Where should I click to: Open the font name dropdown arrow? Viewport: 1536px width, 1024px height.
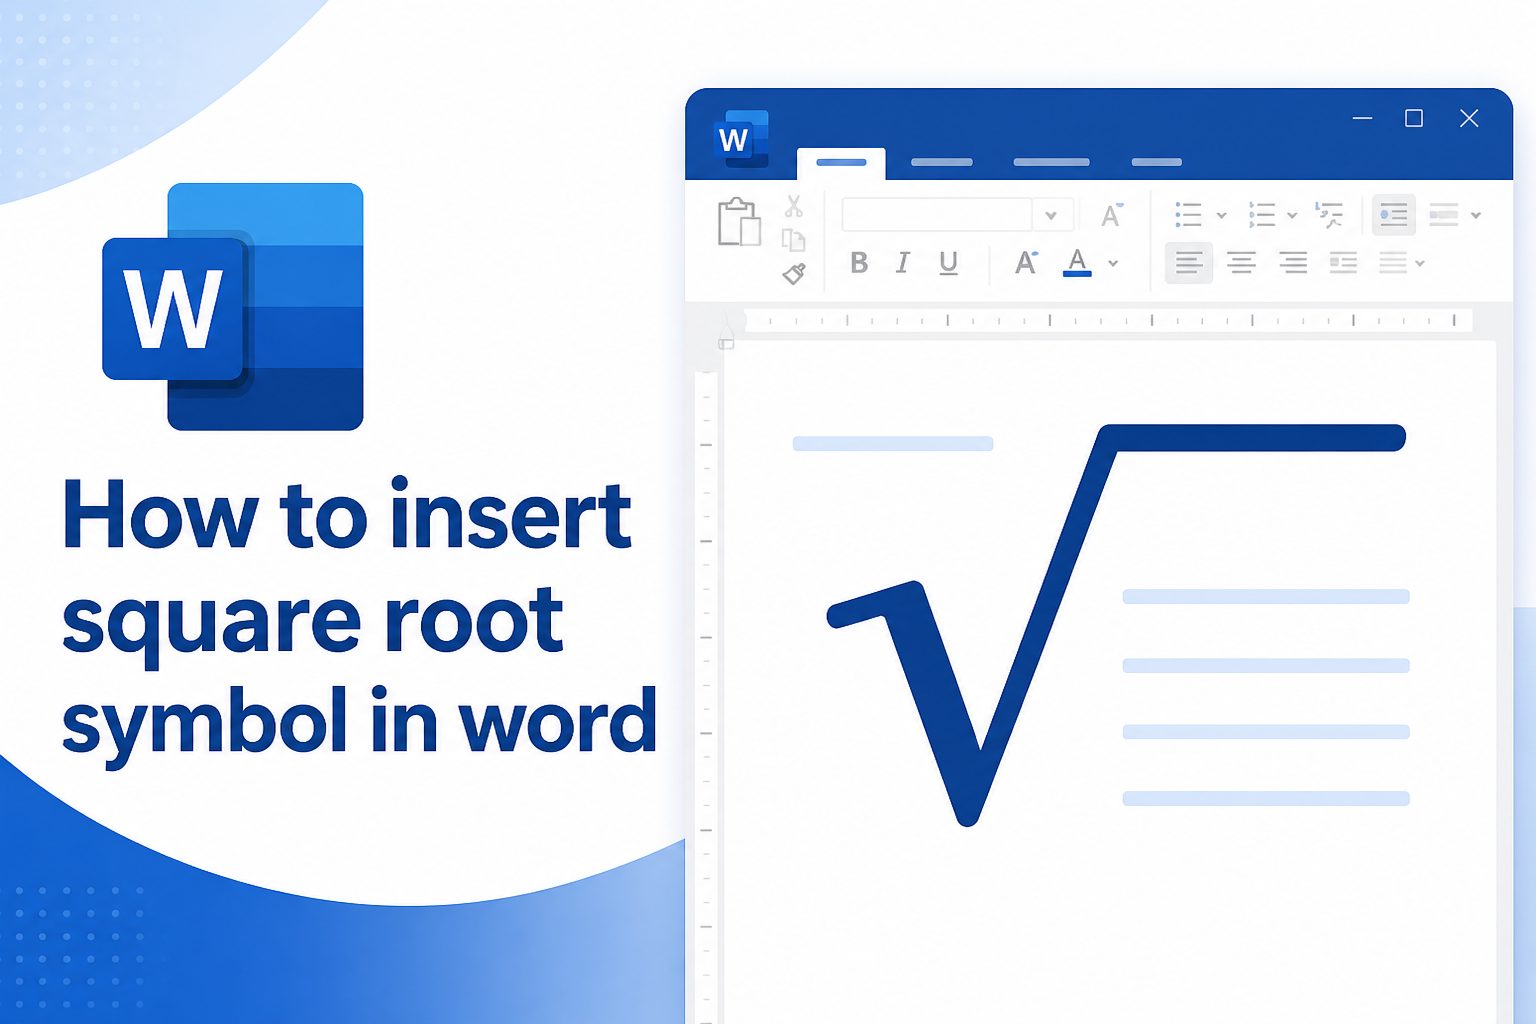click(1051, 215)
